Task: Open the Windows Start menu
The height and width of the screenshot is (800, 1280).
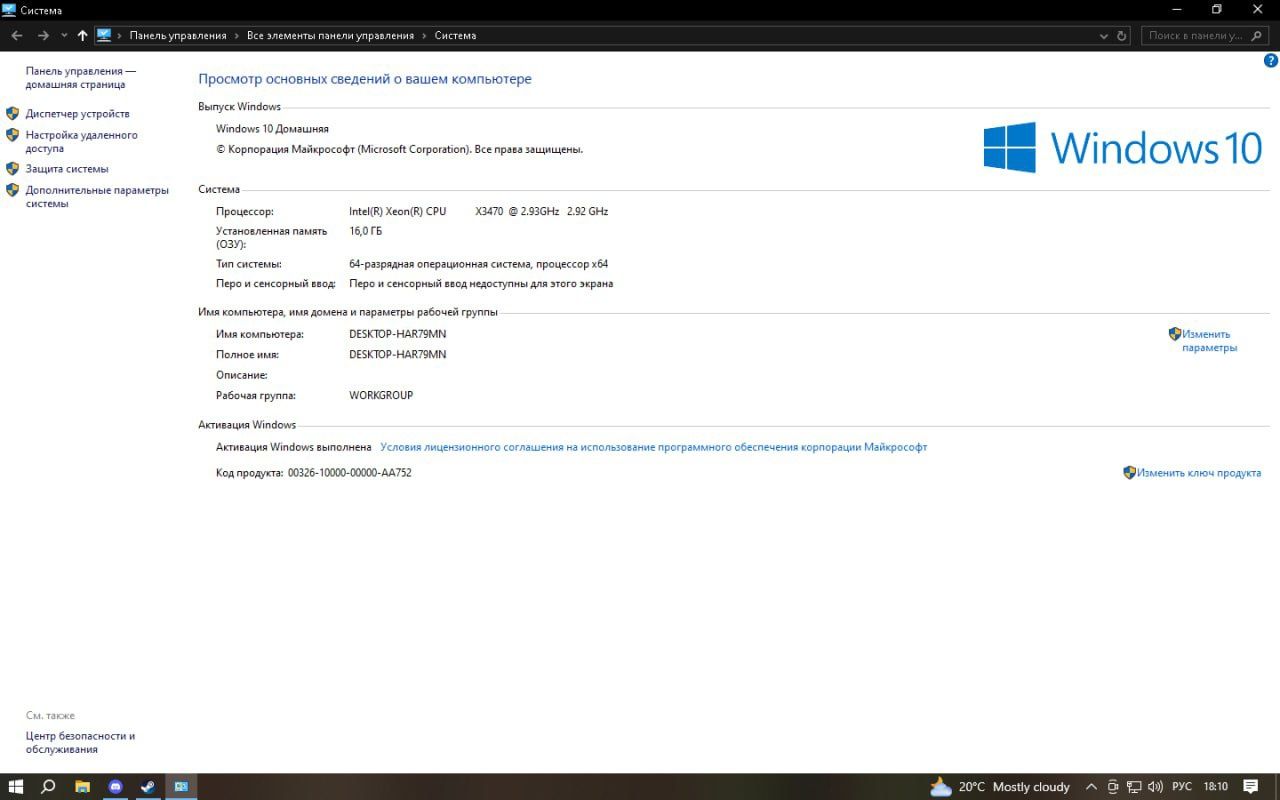Action: (x=16, y=787)
